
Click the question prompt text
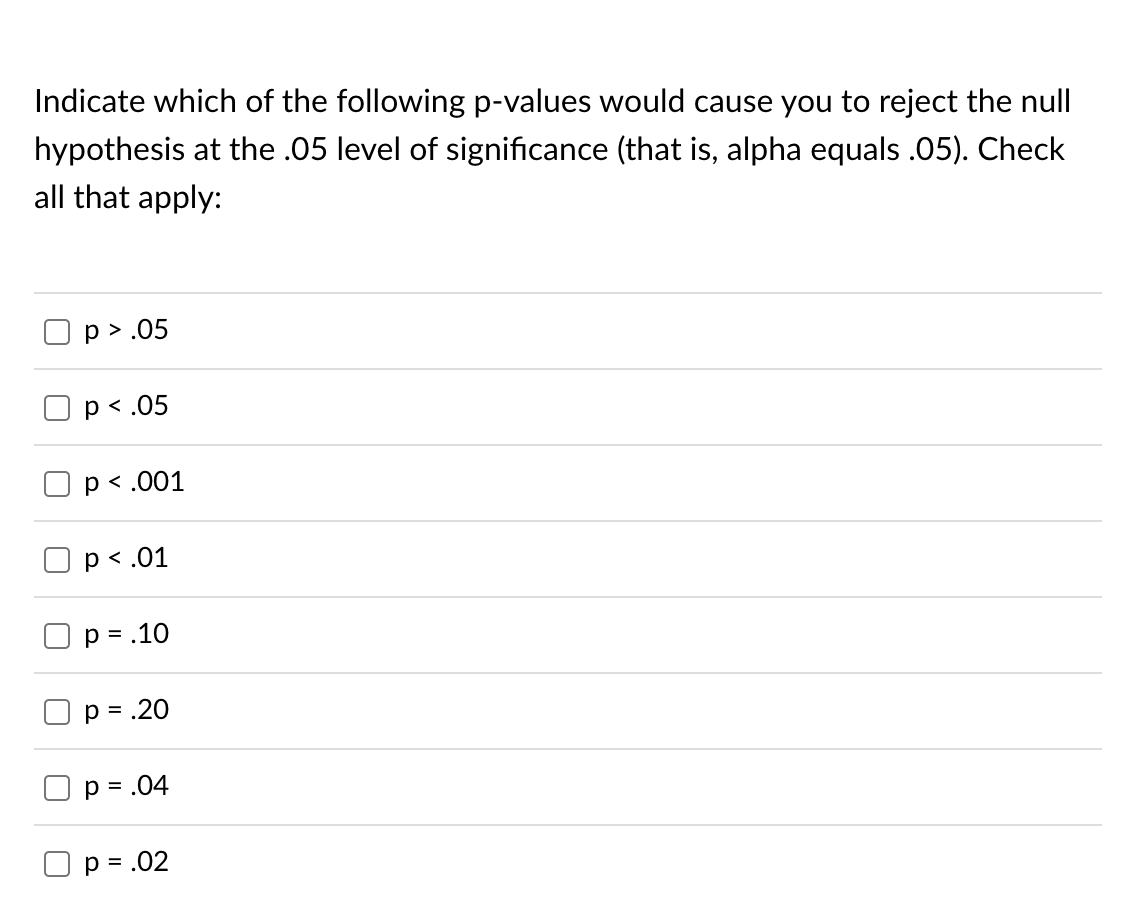click(x=550, y=149)
